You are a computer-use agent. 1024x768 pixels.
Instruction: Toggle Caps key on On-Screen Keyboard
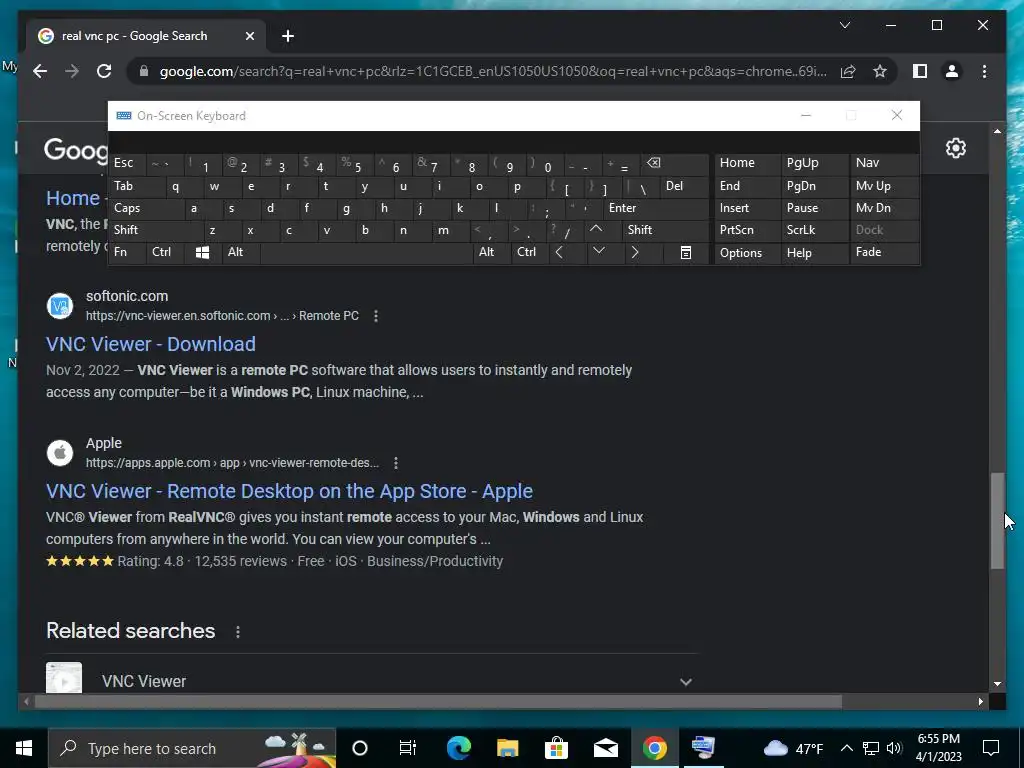(x=146, y=208)
